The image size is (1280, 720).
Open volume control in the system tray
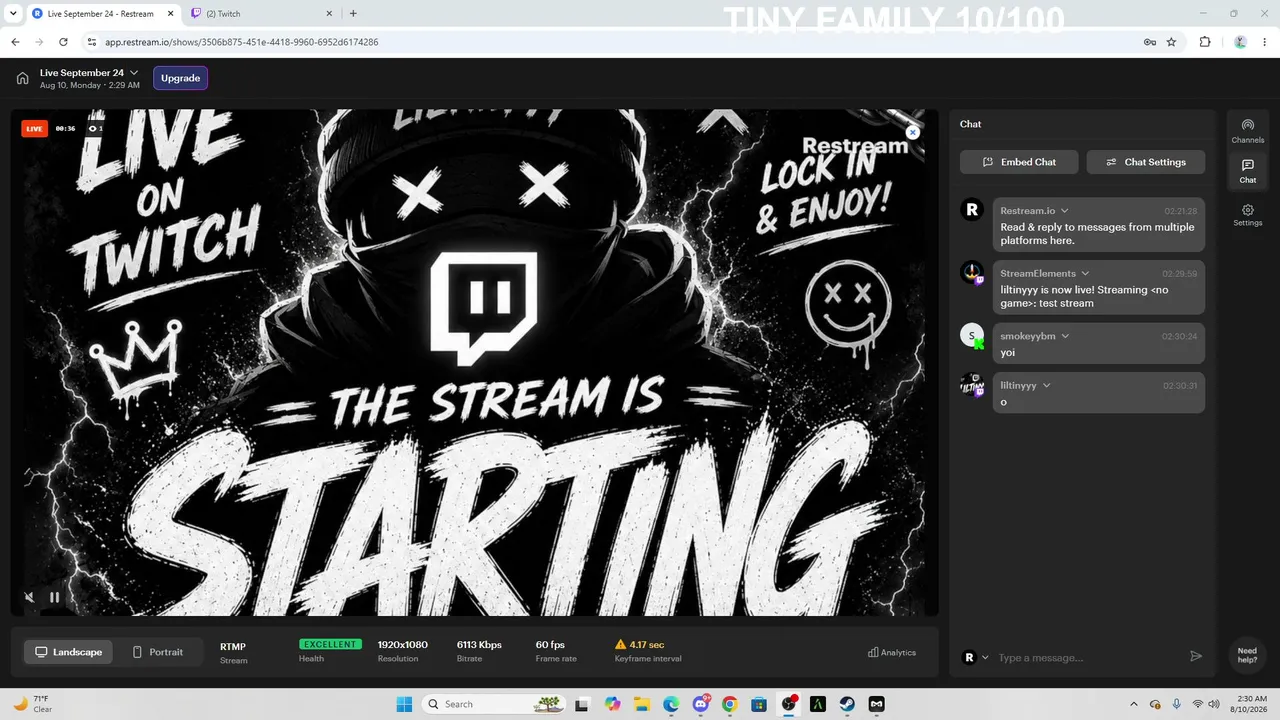(1213, 704)
